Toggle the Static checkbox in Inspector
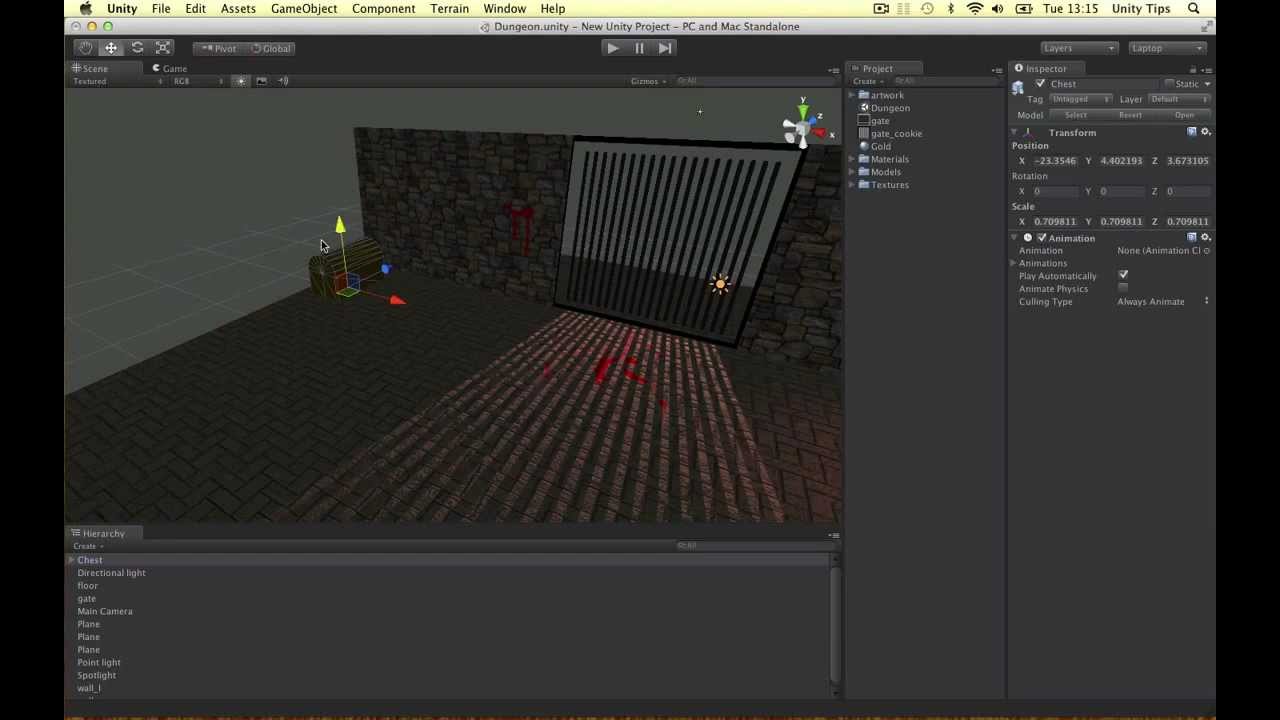This screenshot has height=720, width=1280. (x=1169, y=84)
